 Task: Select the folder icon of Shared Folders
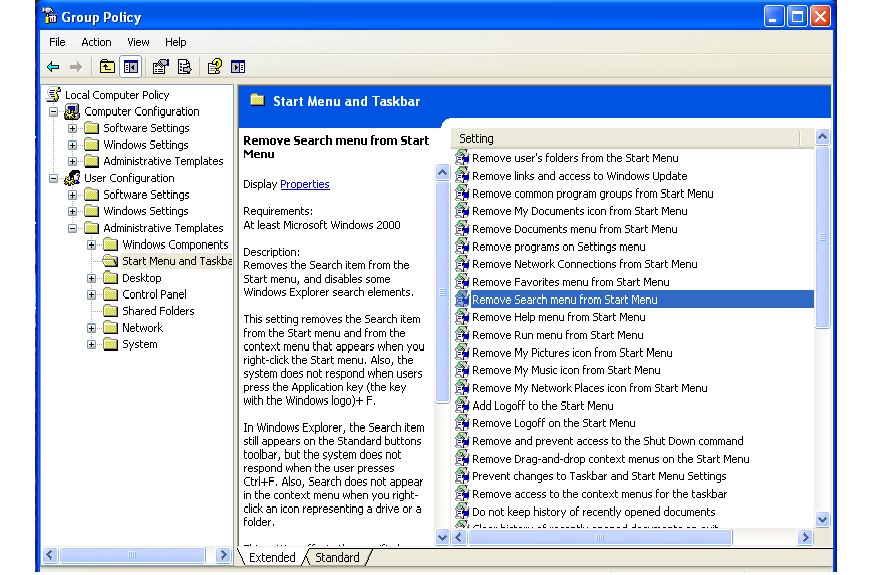(x=111, y=310)
